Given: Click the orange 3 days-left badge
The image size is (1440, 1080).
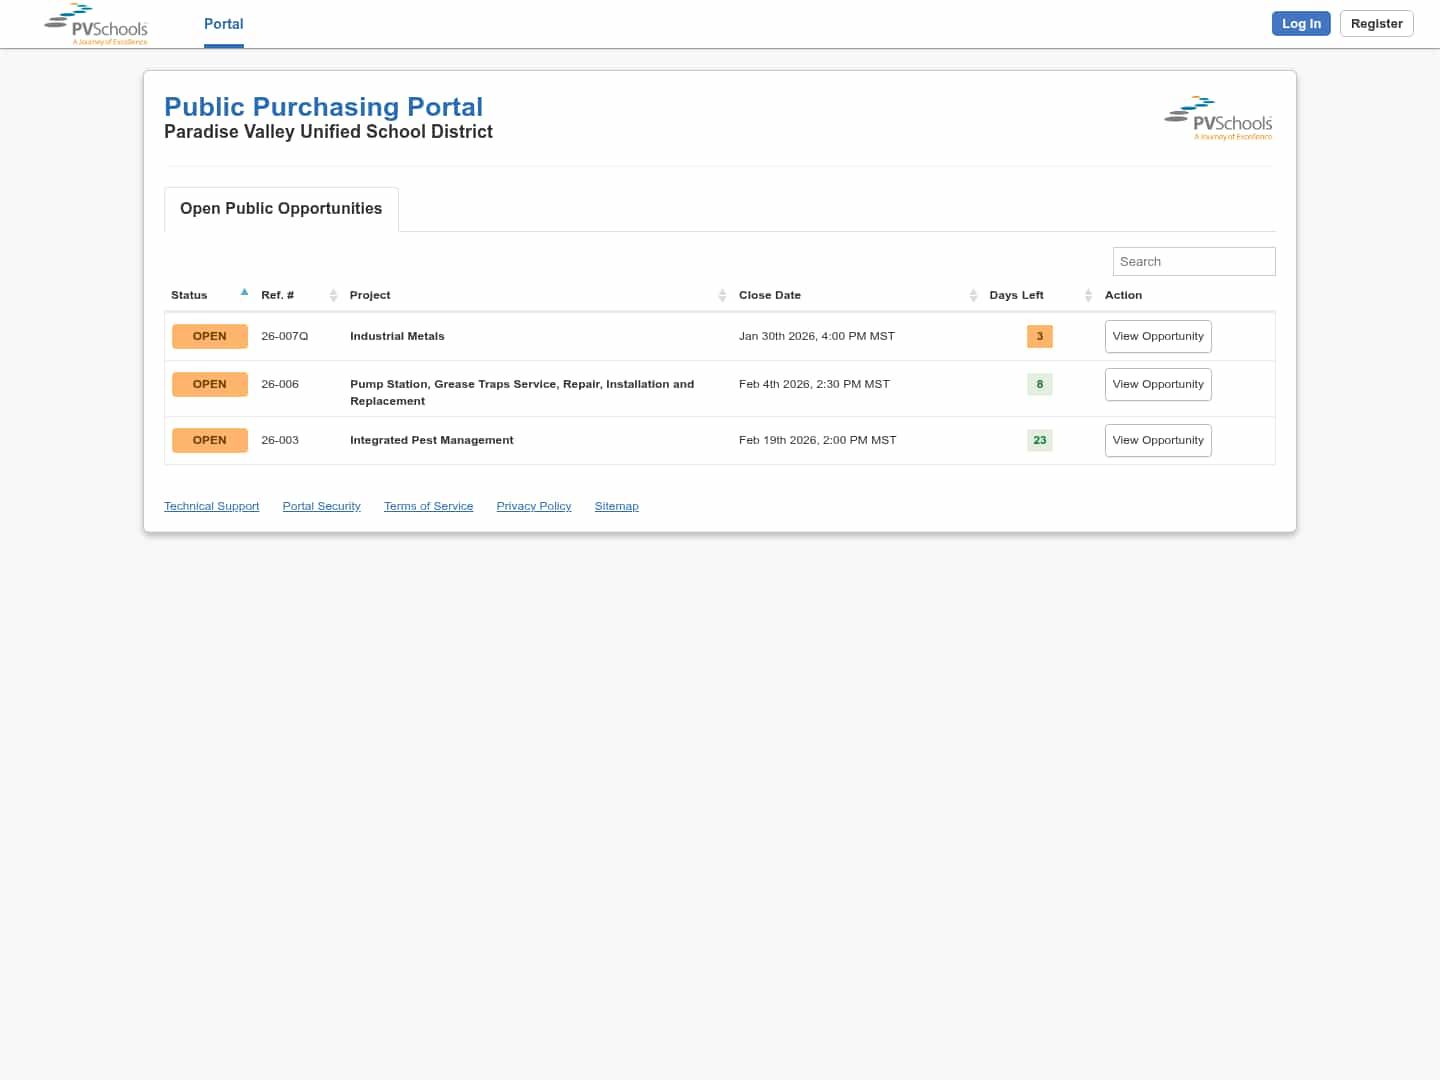Looking at the screenshot, I should pos(1039,336).
